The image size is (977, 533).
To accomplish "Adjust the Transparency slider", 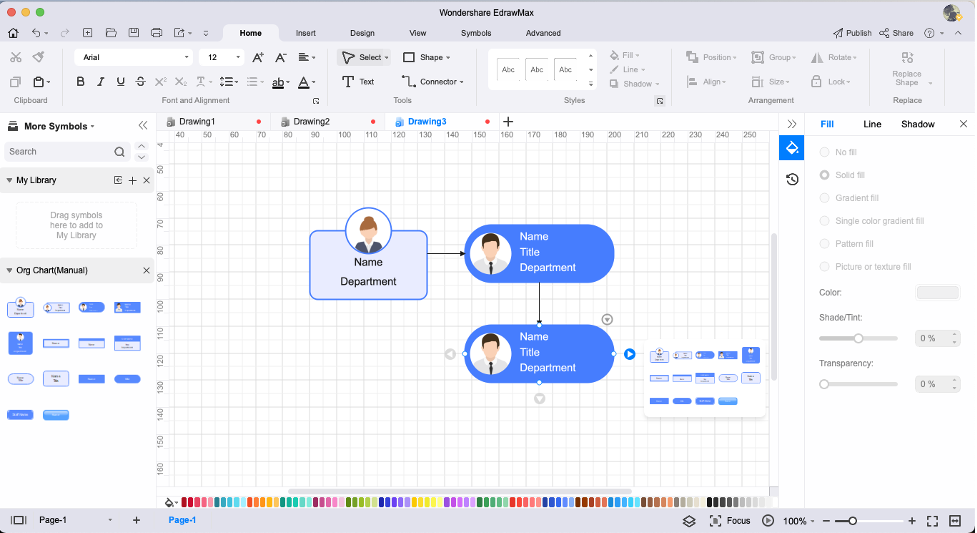I will coord(858,384).
